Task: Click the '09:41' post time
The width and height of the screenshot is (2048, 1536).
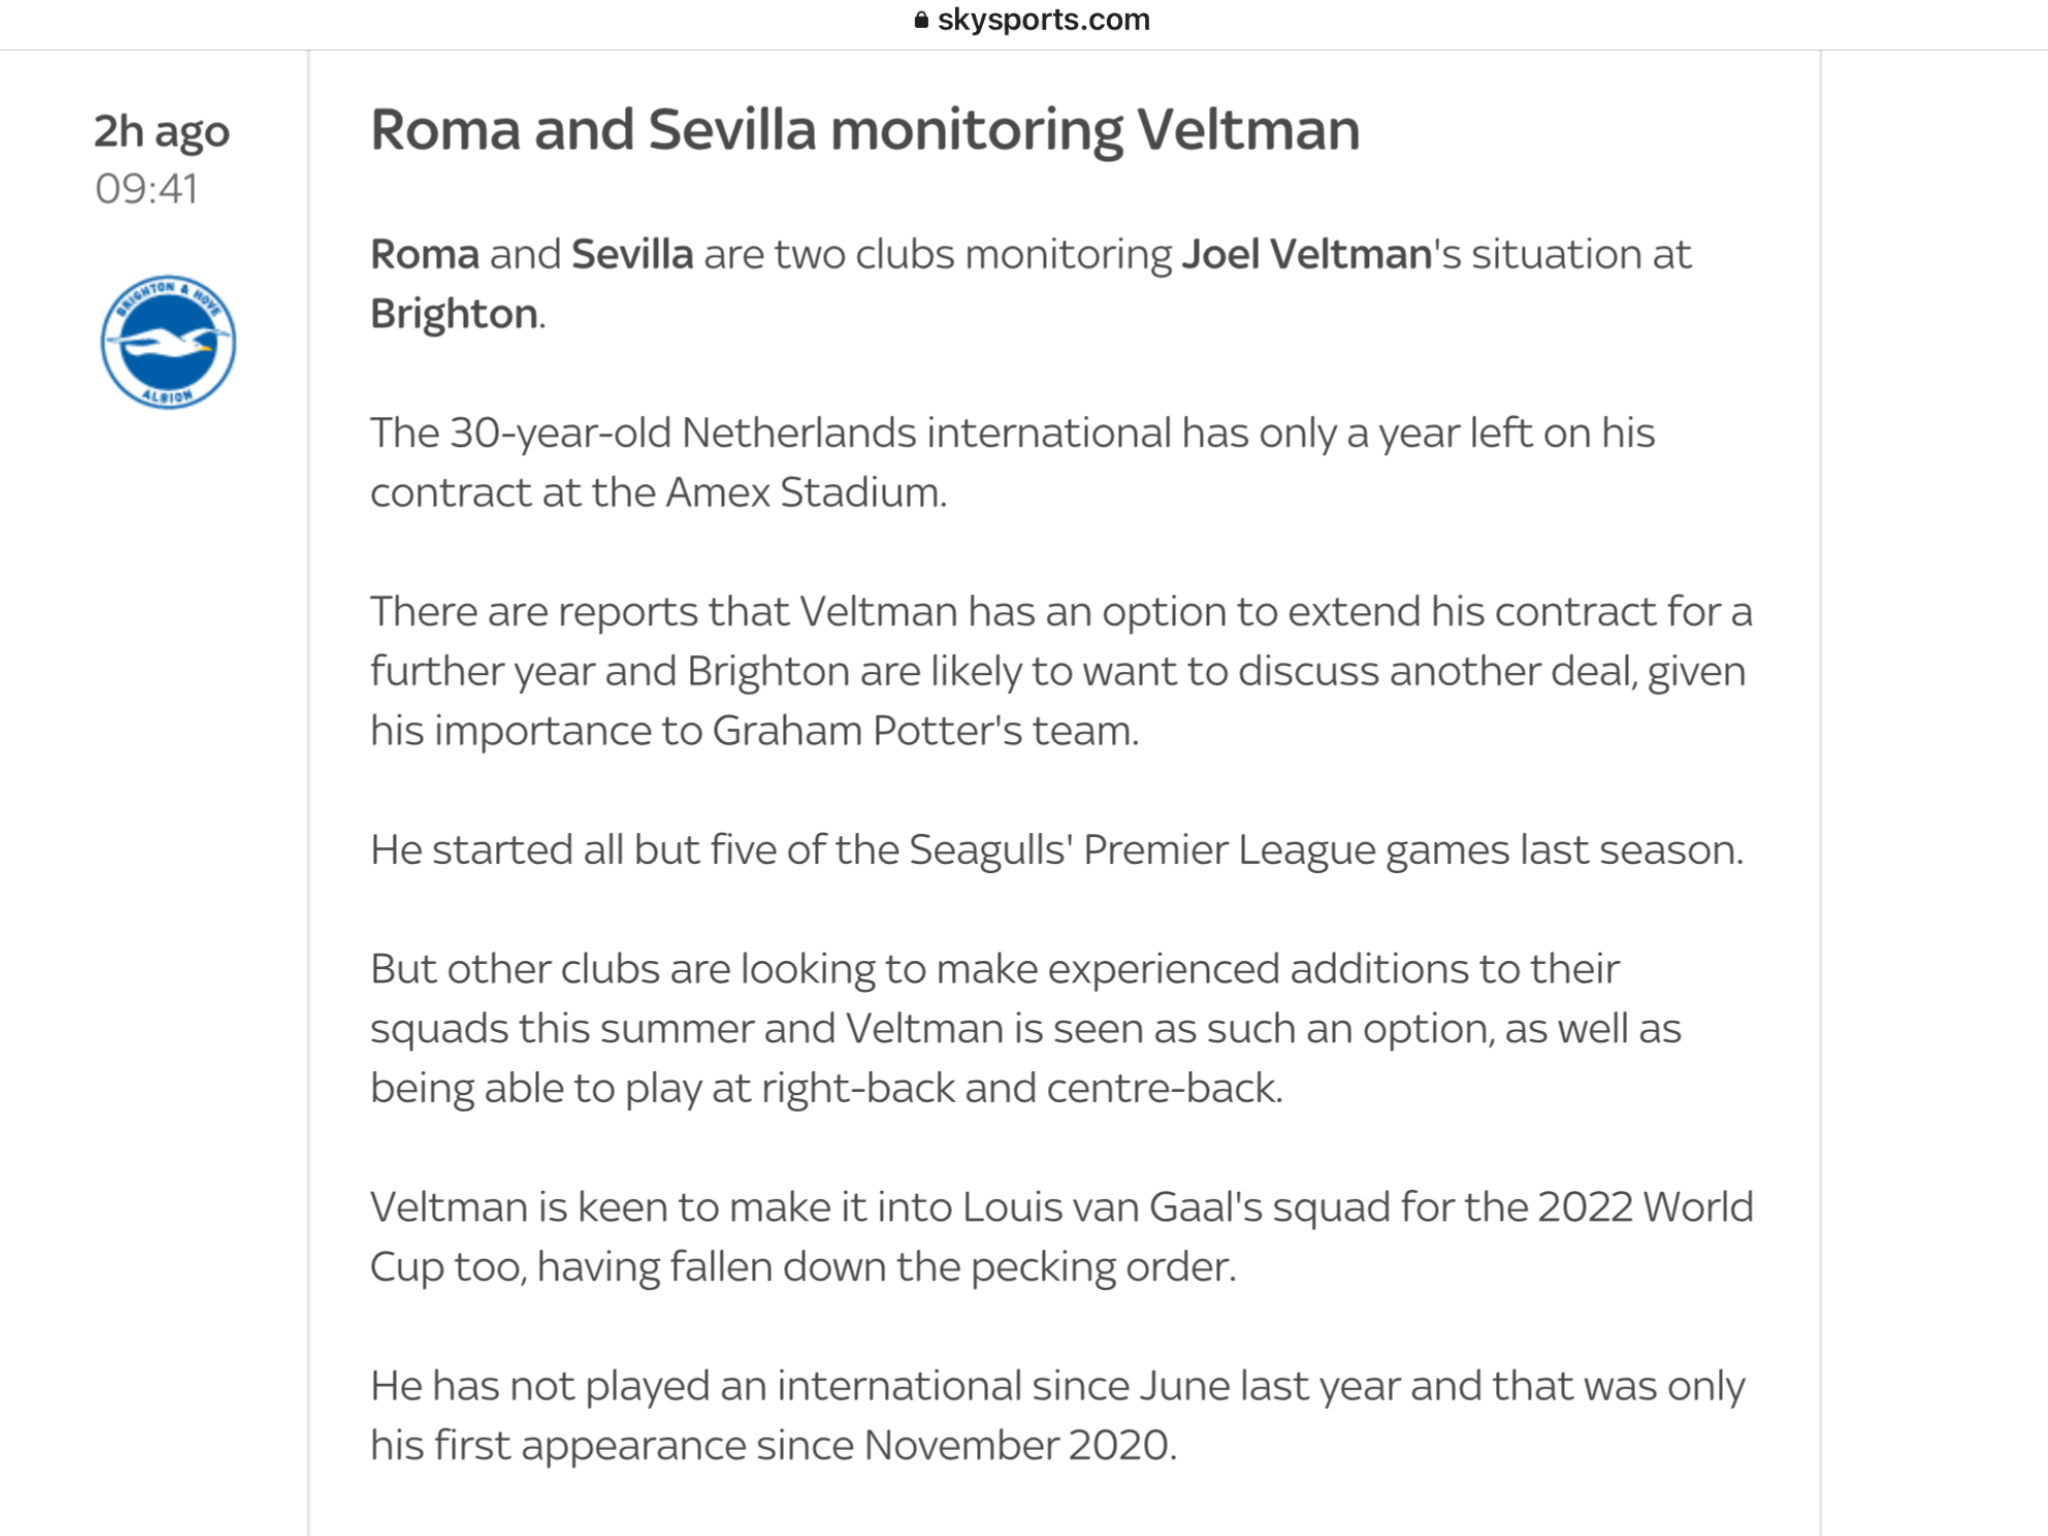Action: point(146,189)
